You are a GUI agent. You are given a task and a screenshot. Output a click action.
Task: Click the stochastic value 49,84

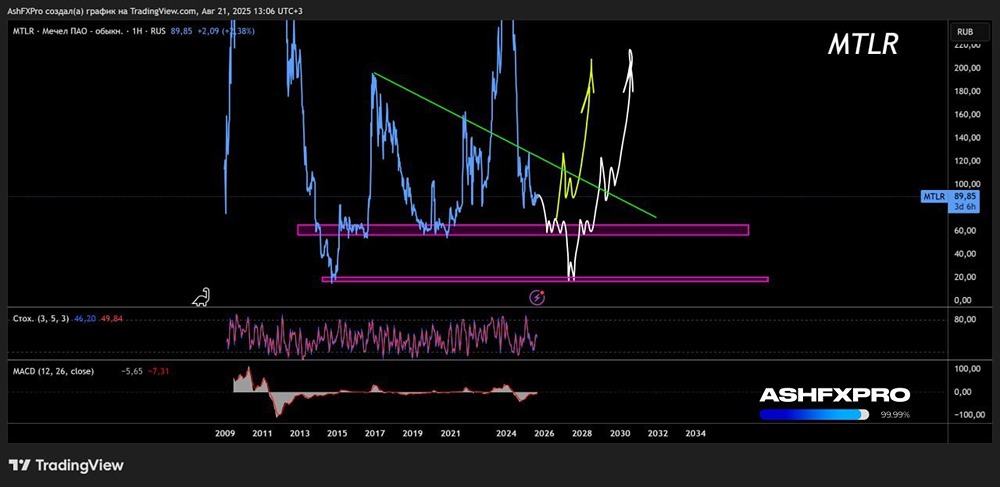click(110, 317)
